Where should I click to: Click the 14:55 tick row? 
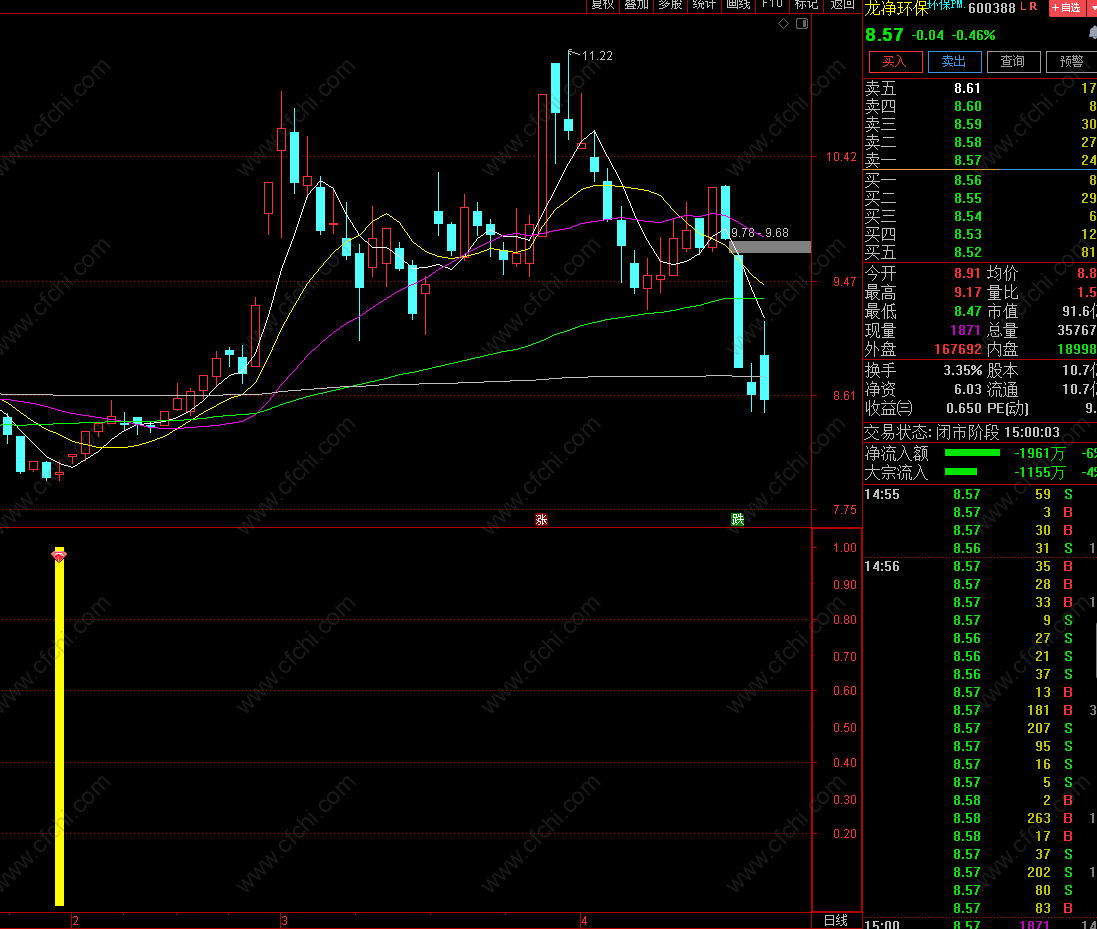[979, 495]
